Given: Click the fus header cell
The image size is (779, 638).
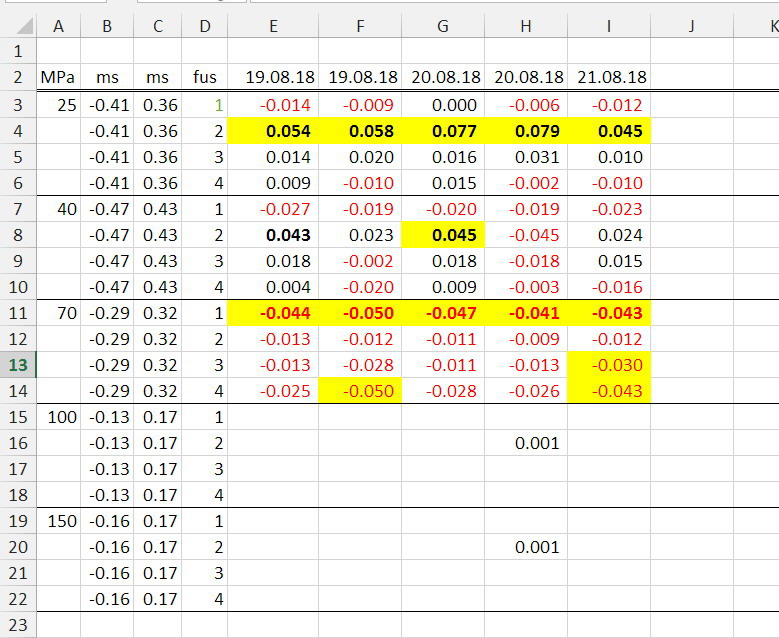Looking at the screenshot, I should pyautogui.click(x=205, y=77).
